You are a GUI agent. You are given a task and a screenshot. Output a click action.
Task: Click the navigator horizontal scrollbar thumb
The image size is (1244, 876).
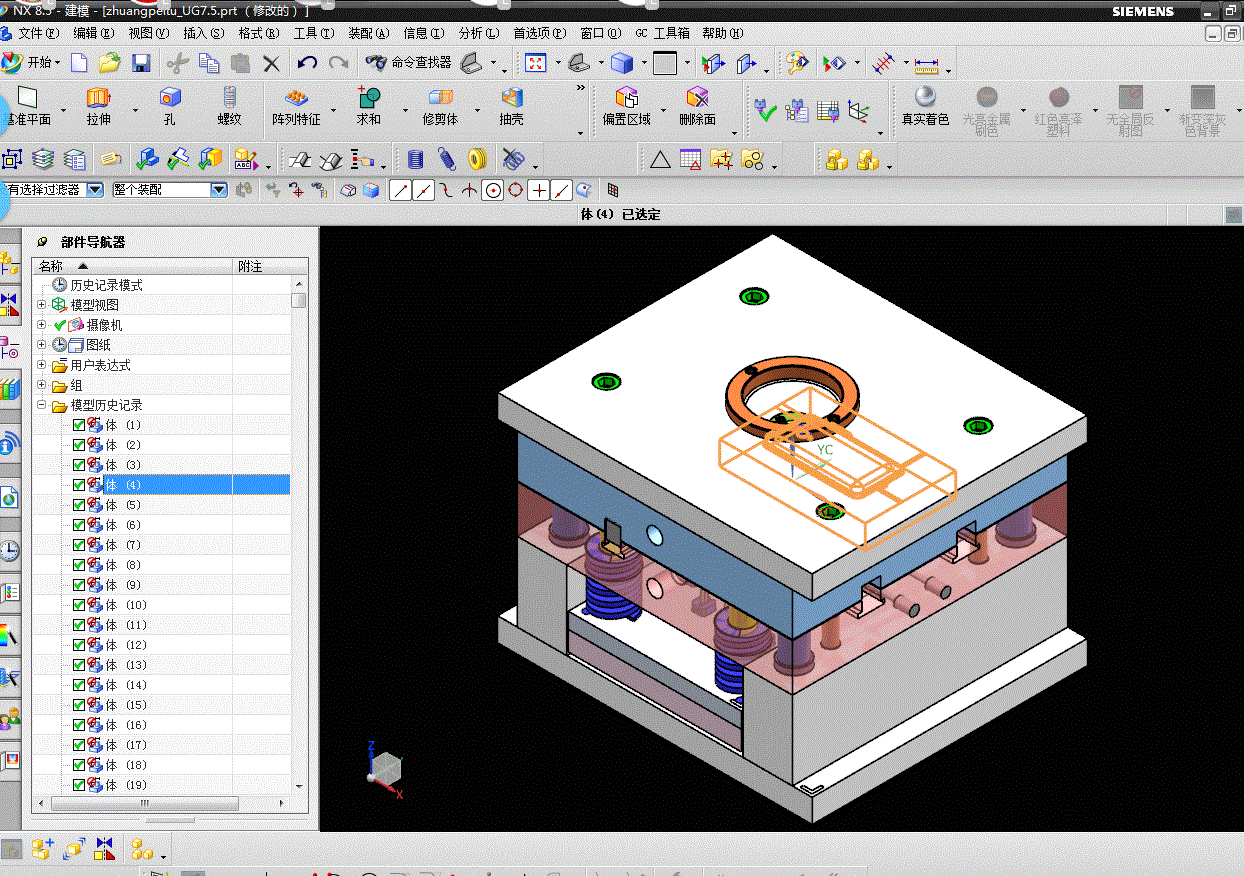tap(144, 803)
